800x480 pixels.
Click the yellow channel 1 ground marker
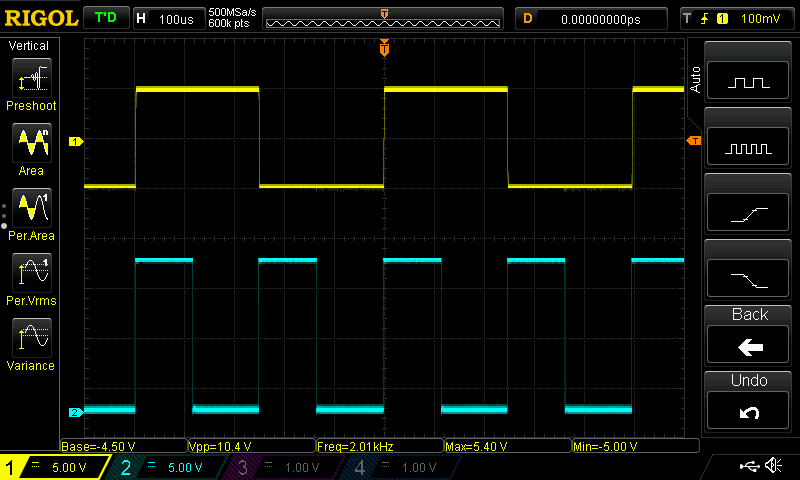pos(76,141)
